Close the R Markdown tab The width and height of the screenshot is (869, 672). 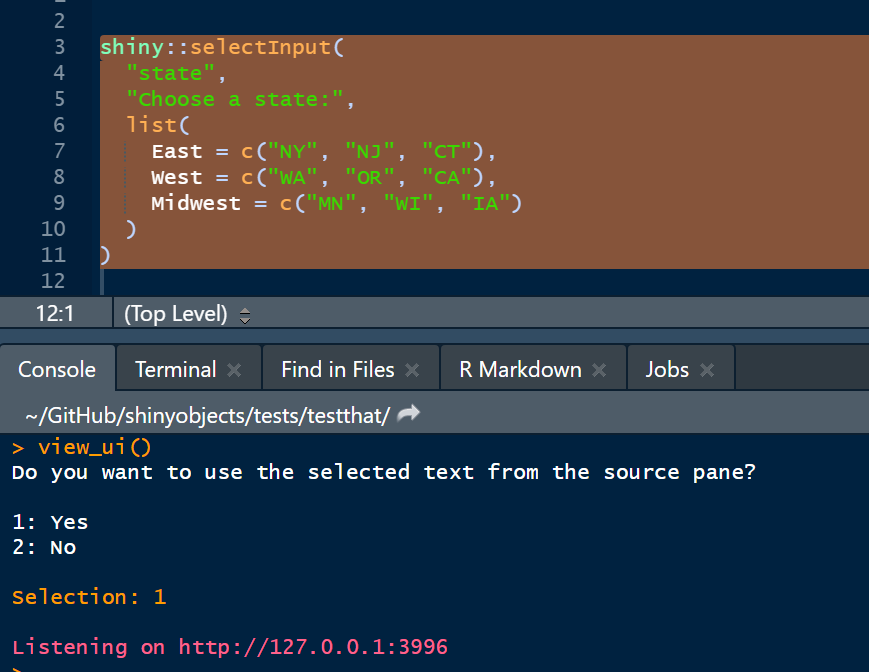[x=599, y=370]
